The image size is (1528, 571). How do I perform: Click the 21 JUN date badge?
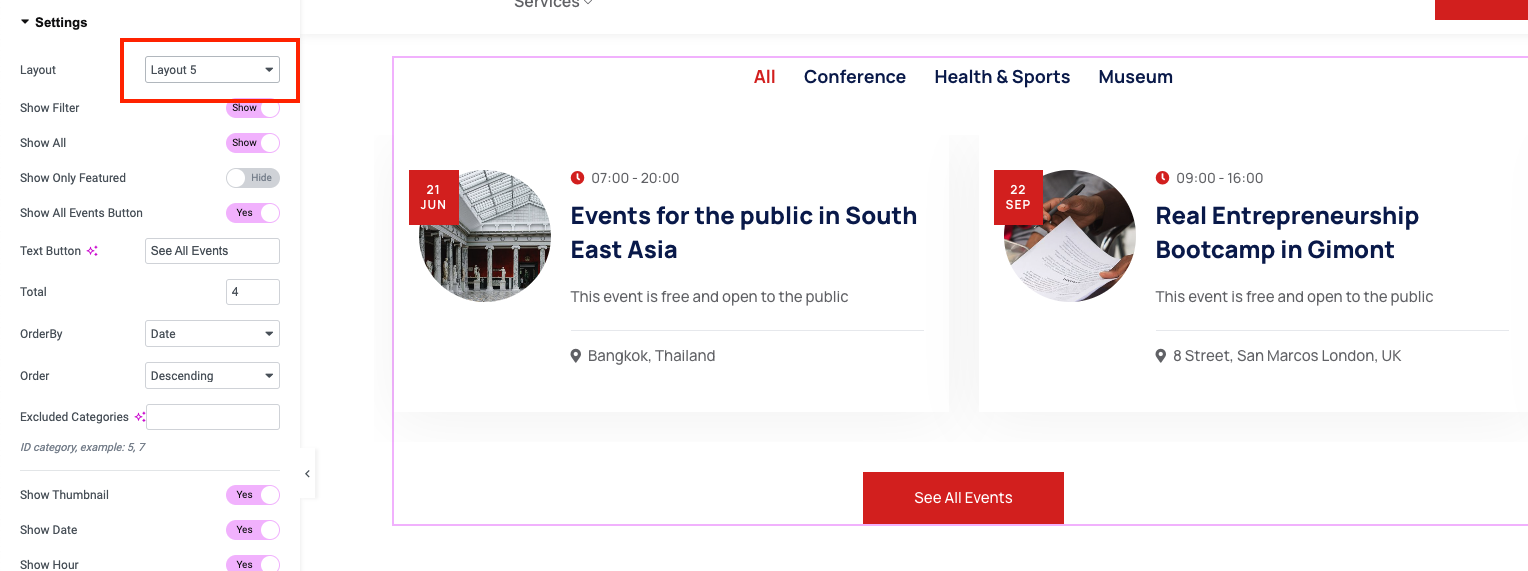433,197
